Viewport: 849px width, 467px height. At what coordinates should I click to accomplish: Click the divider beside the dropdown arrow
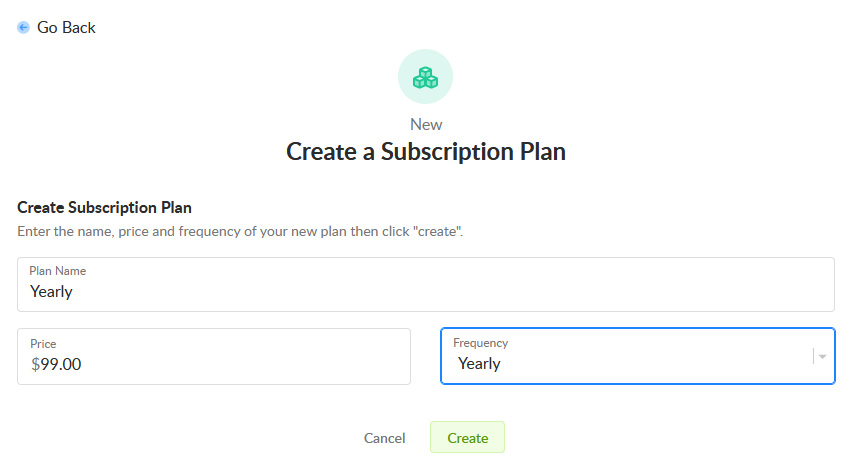813,356
